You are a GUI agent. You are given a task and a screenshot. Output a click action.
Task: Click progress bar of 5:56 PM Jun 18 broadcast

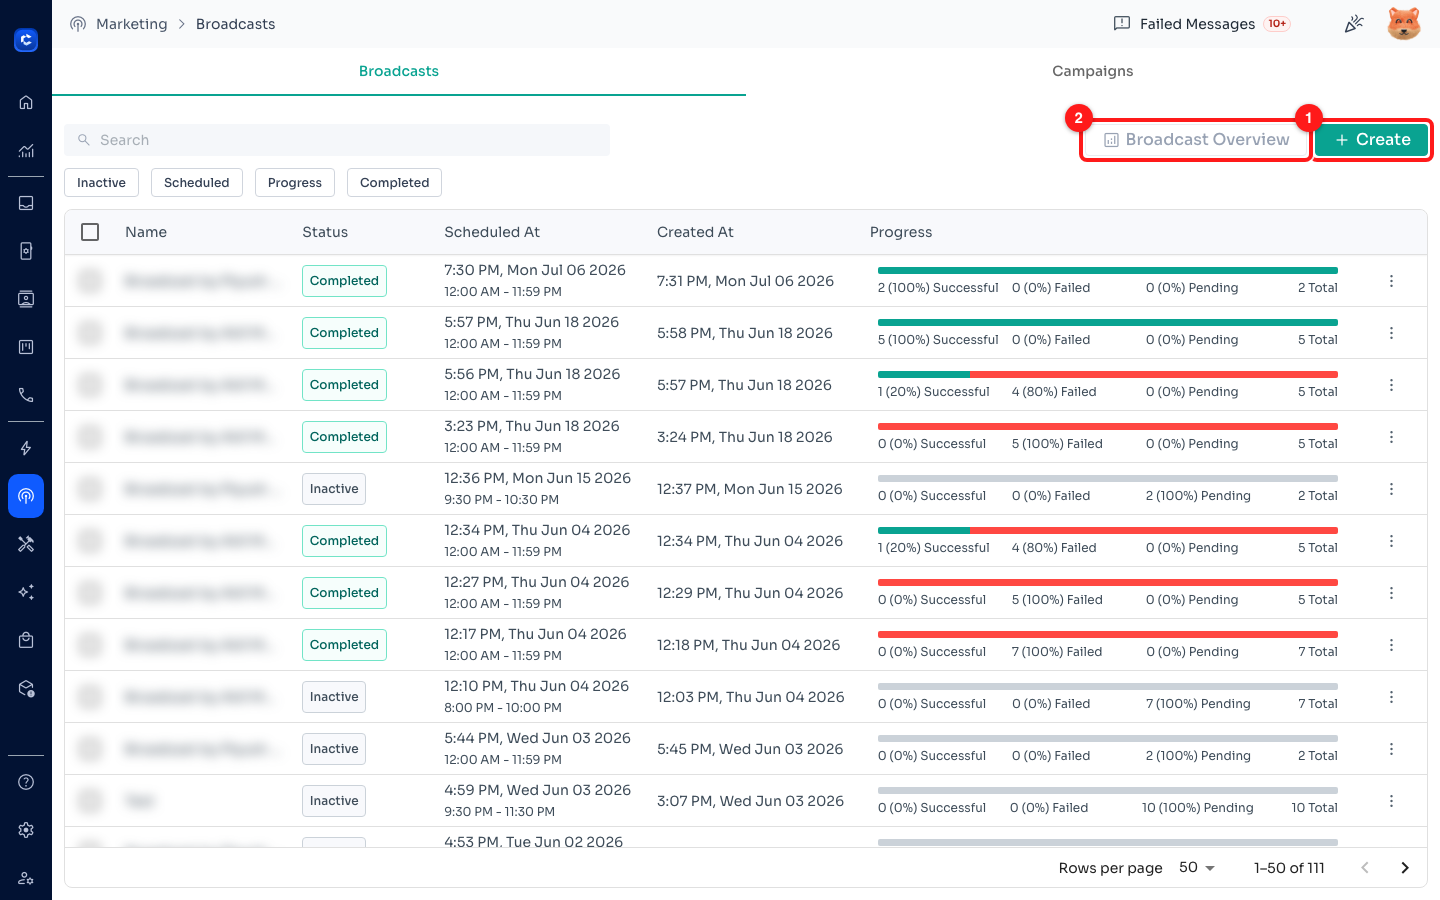[x=1108, y=374]
